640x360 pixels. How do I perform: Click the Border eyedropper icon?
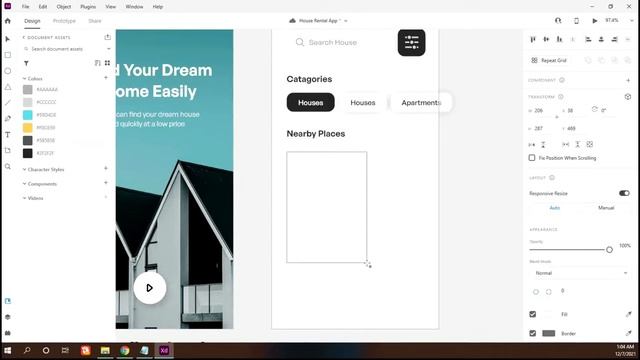(628, 333)
